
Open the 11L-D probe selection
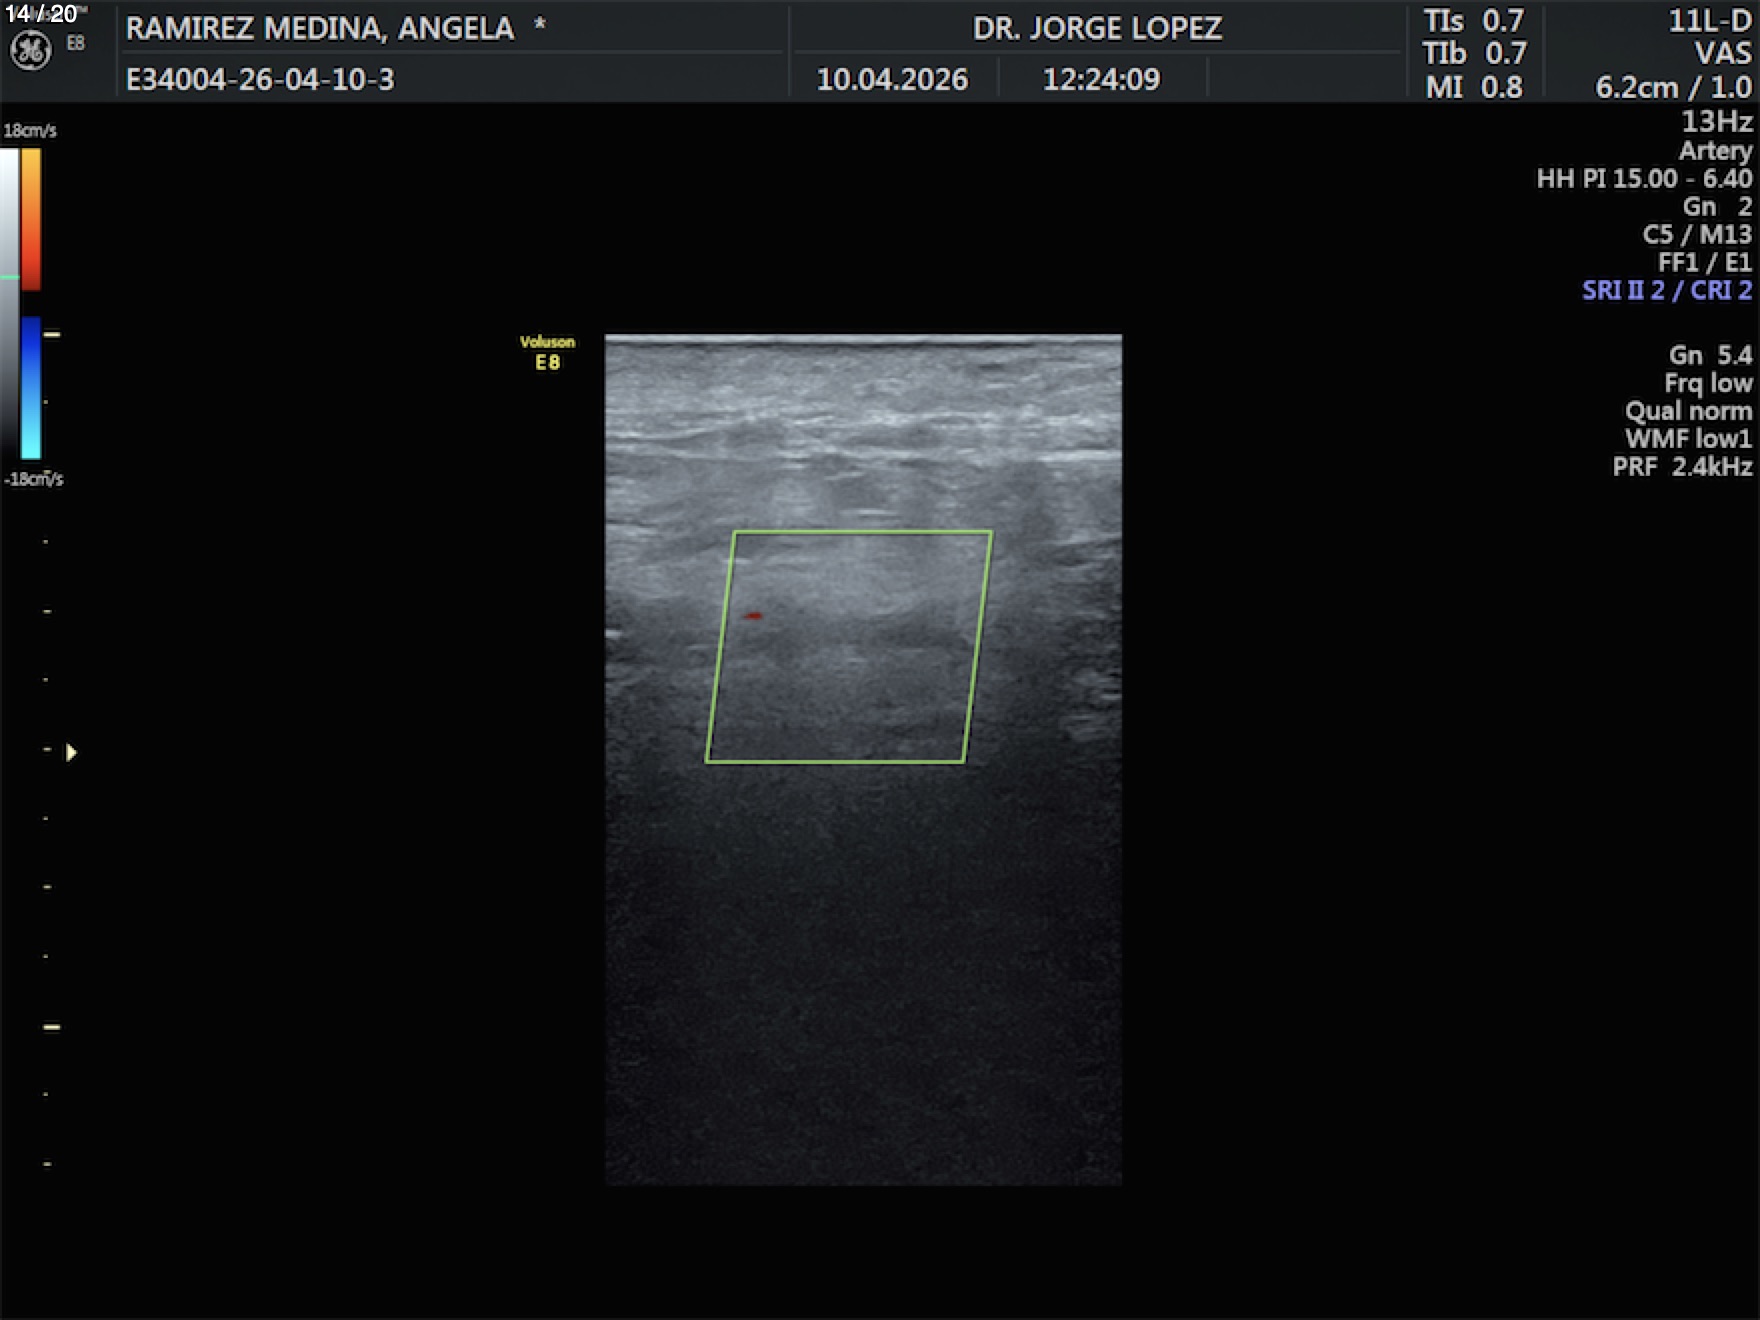pos(1710,22)
